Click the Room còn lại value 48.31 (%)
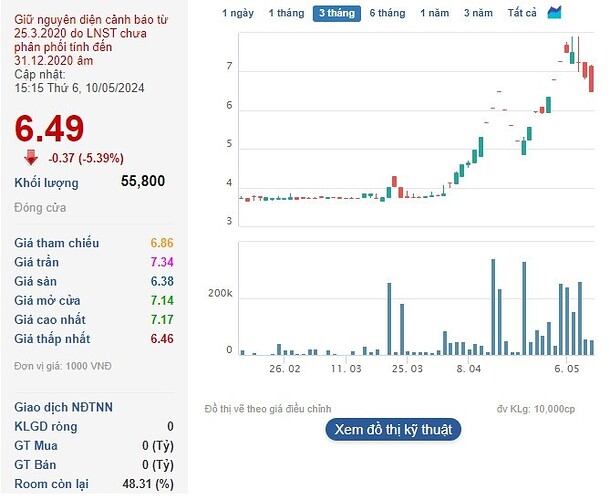Viewport: 610px width, 500px height. [x=148, y=484]
